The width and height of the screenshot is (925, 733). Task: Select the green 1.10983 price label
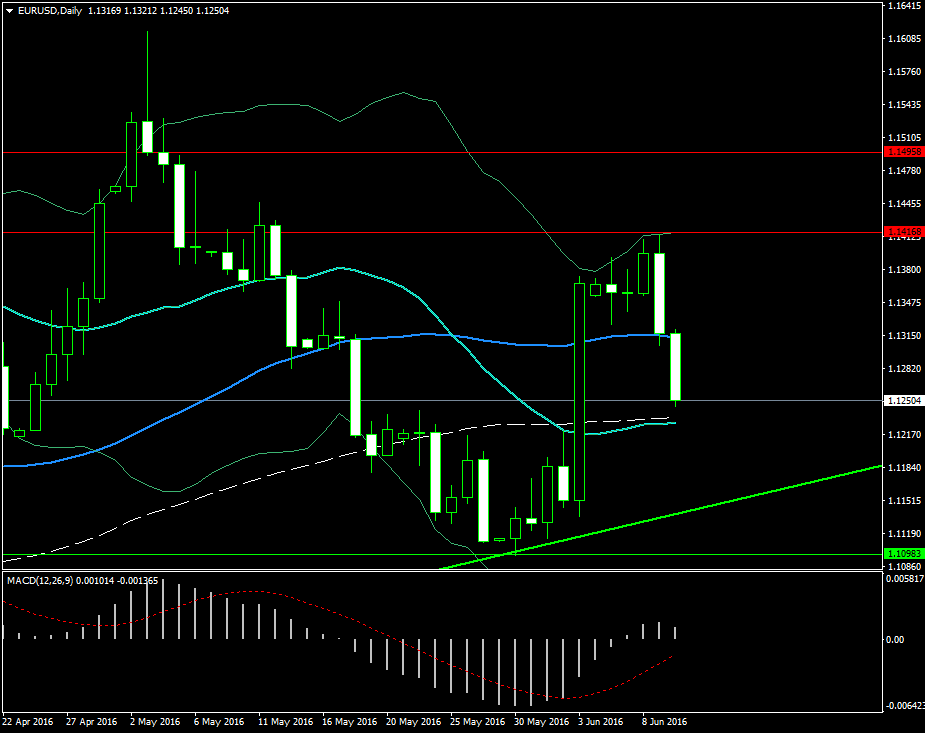[x=902, y=554]
